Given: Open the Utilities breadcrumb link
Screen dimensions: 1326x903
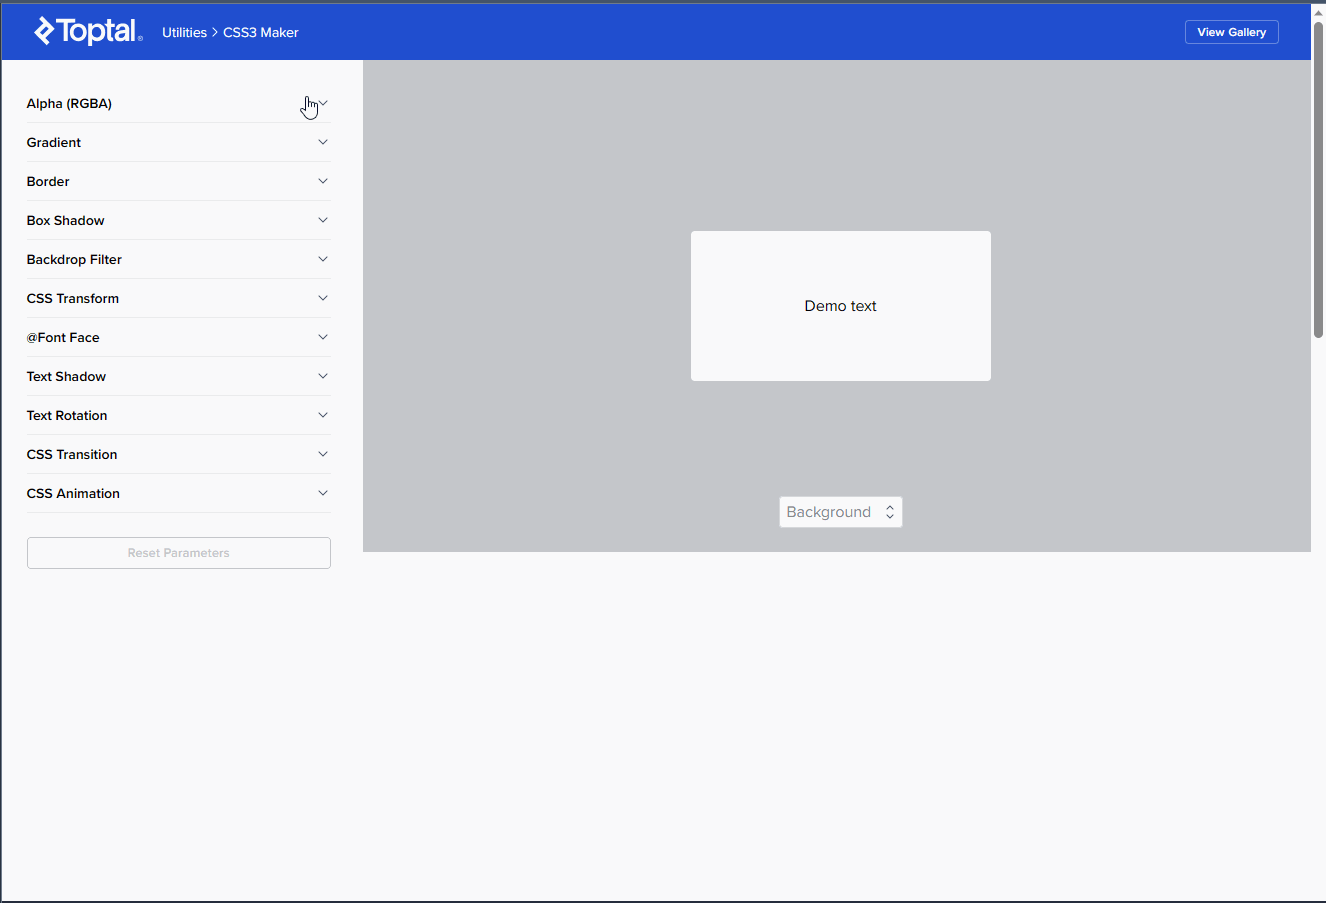Looking at the screenshot, I should 184,33.
